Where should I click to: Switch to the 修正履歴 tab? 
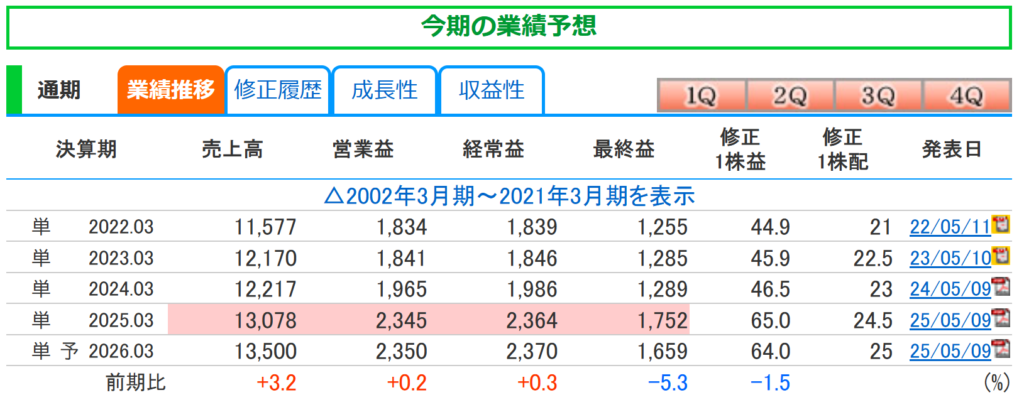click(x=278, y=90)
